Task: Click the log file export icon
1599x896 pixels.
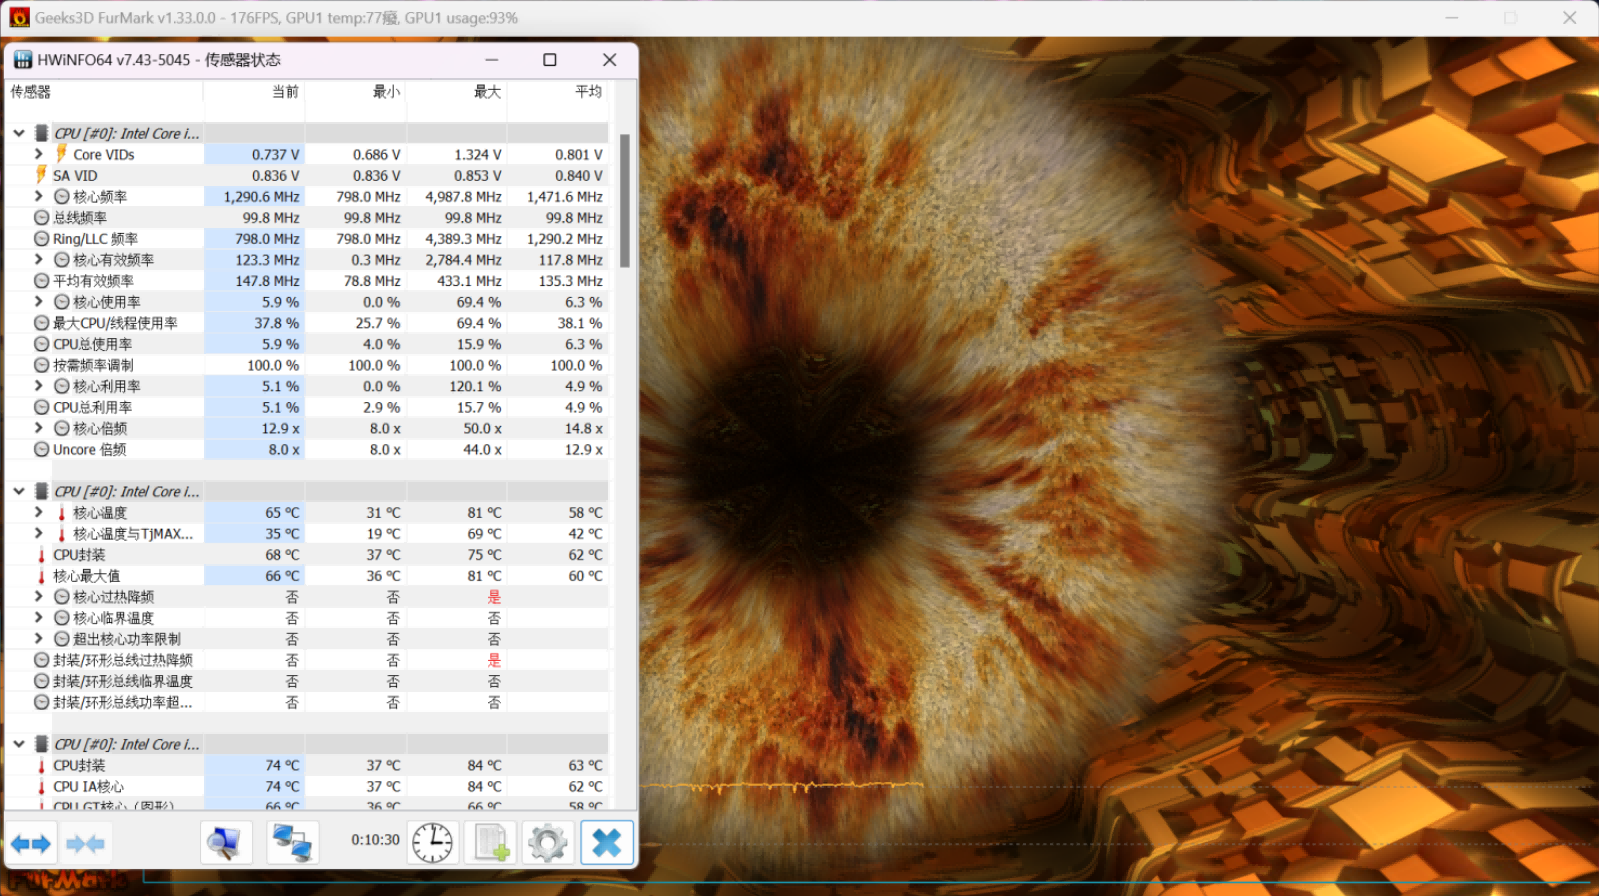Action: point(491,843)
